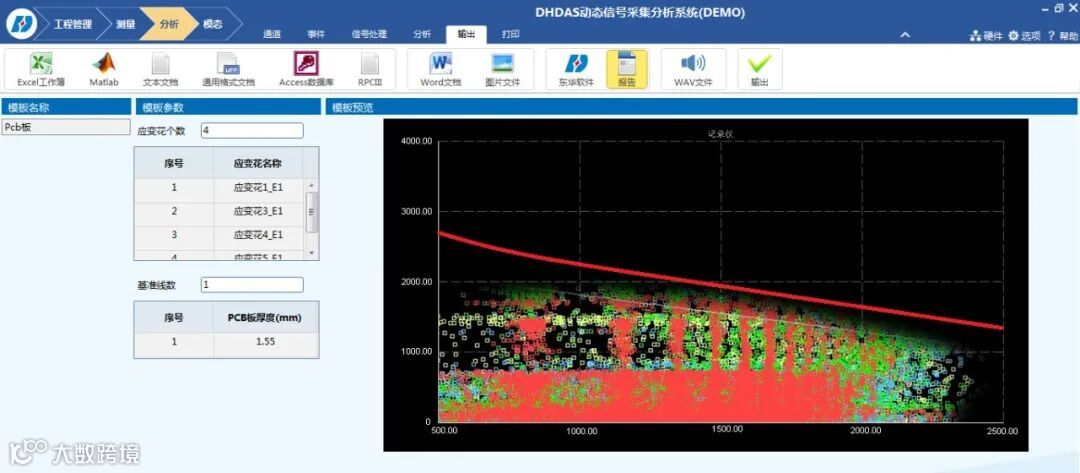Screen dimensions: 1080x473
Task: Switch to the 测量 workflow step
Action: (125, 24)
